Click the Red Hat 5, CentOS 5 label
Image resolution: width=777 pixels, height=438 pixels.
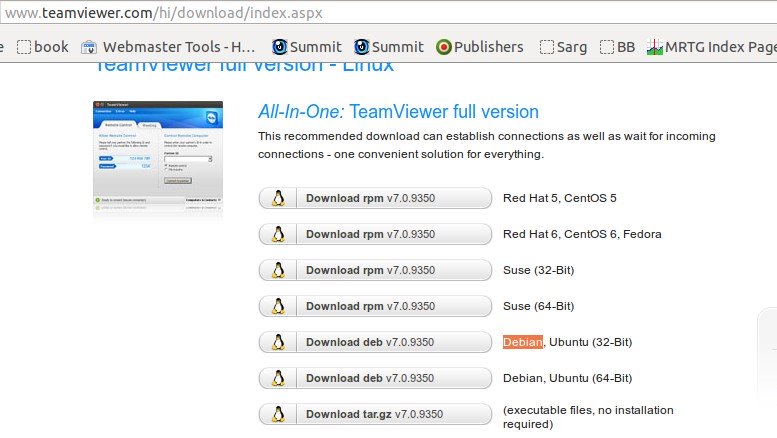(560, 198)
